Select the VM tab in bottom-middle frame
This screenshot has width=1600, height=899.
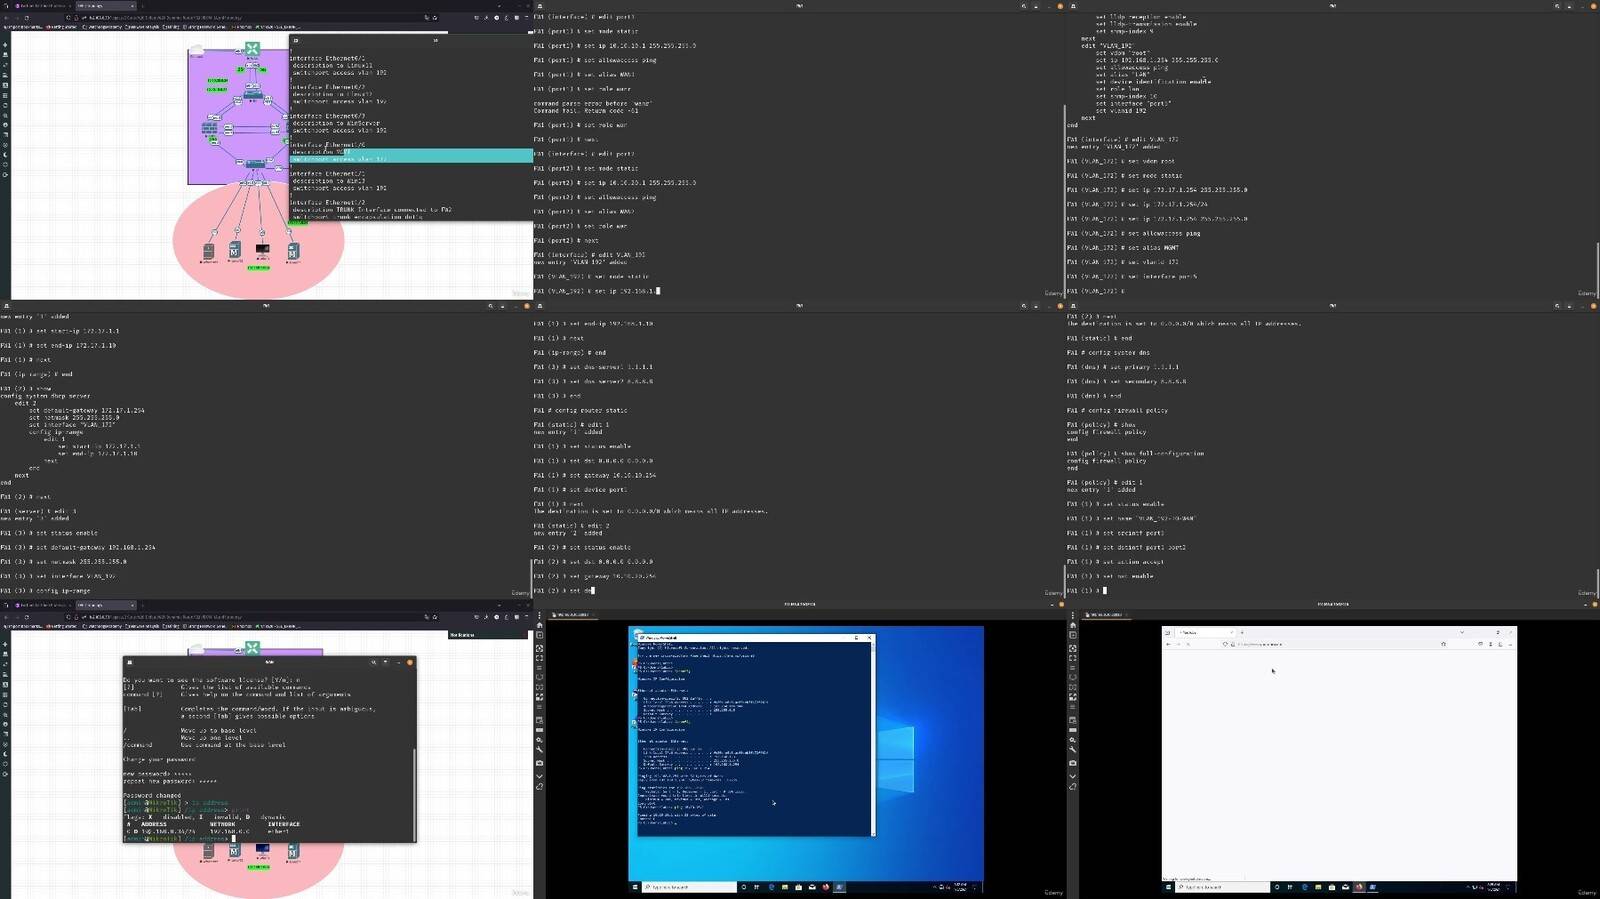[x=573, y=615]
